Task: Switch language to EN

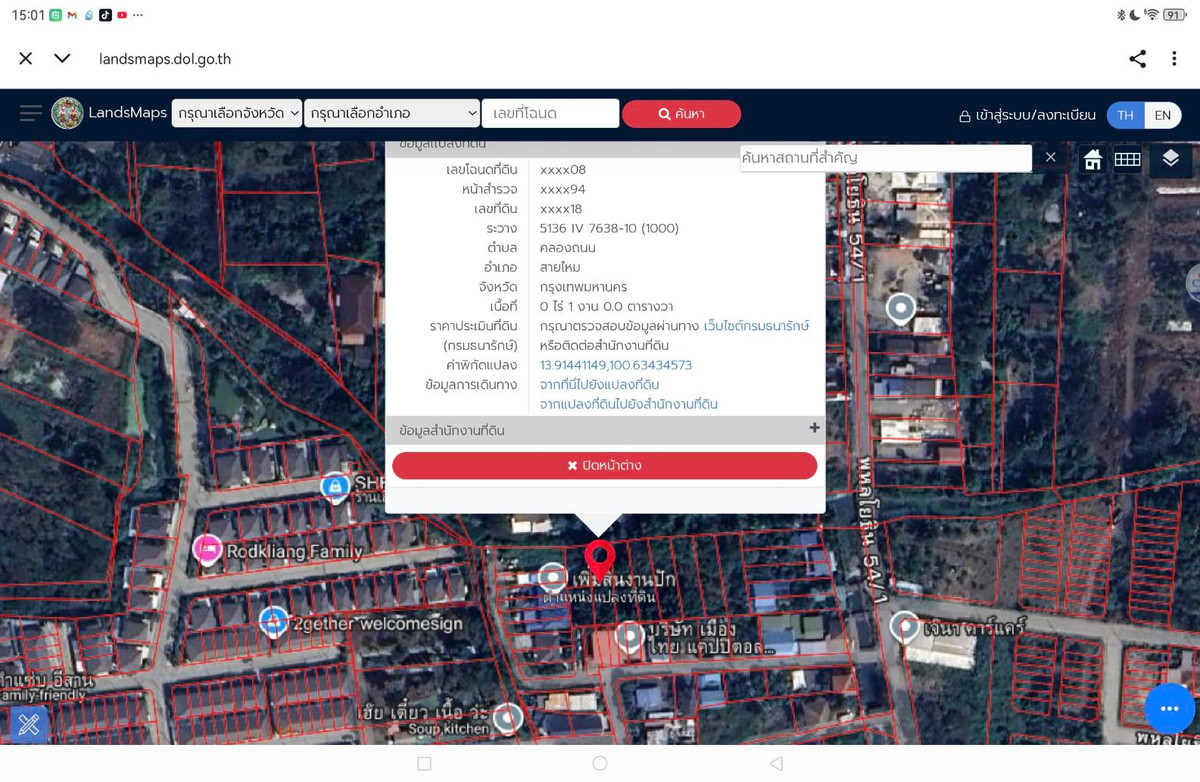Action: click(x=1162, y=115)
